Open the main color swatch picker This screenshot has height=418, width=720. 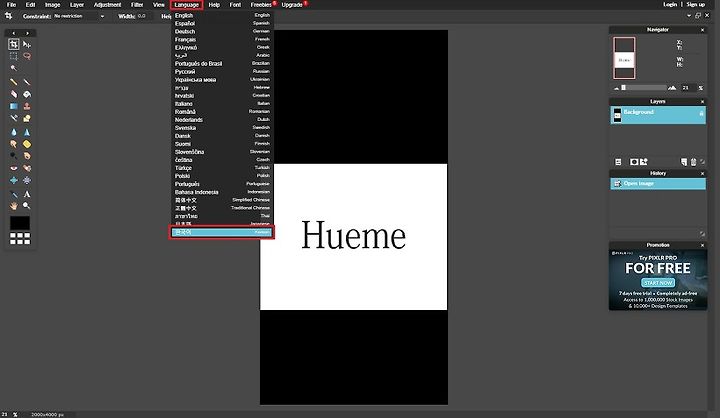20,223
